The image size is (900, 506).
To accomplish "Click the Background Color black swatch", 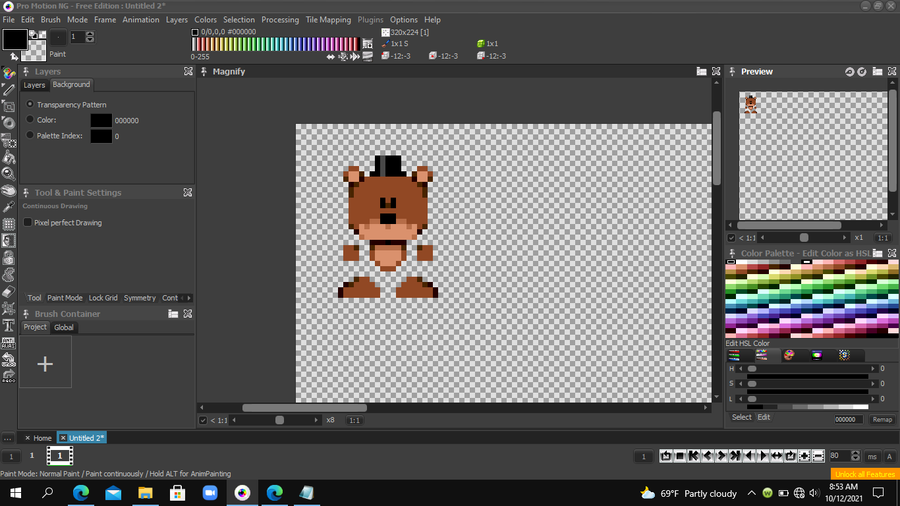I will point(101,120).
